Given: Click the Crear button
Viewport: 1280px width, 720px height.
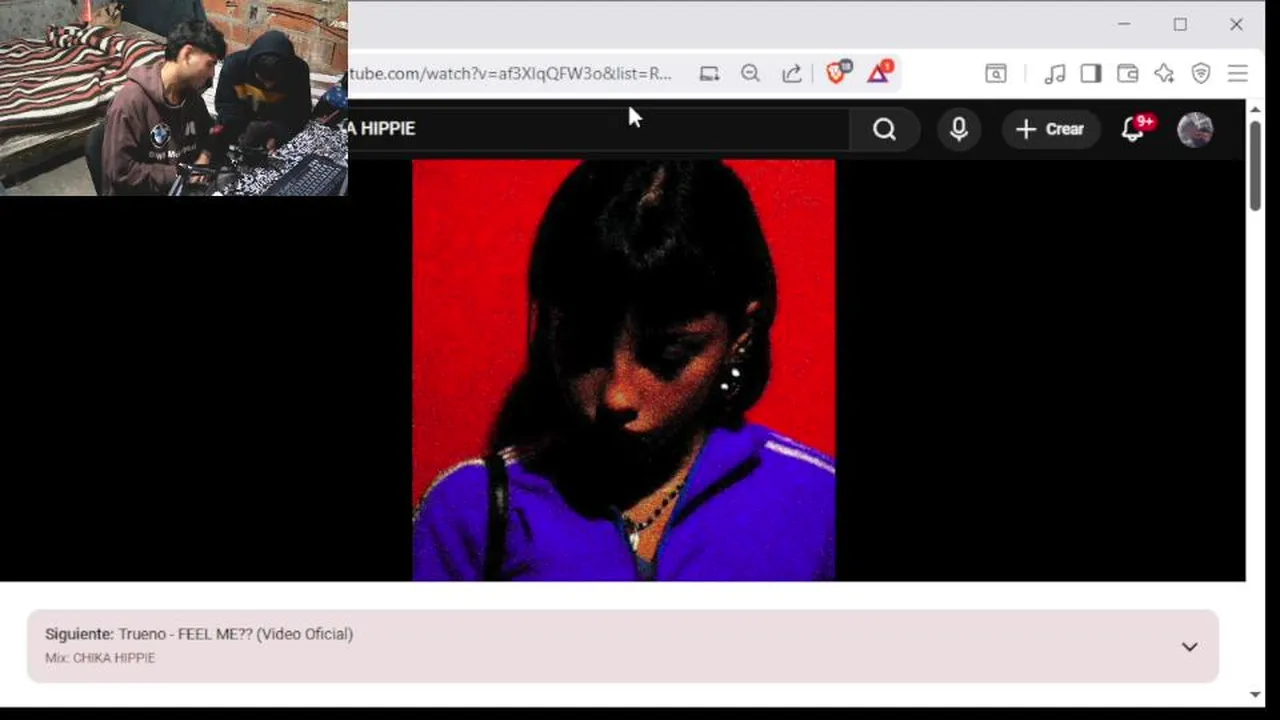Looking at the screenshot, I should click(1050, 129).
